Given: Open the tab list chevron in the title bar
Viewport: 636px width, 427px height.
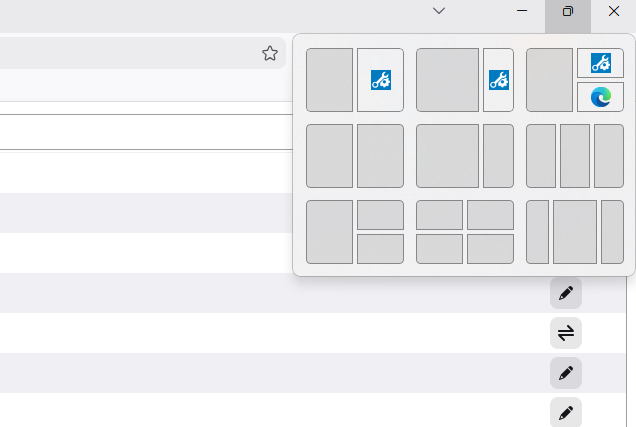Looking at the screenshot, I should click(439, 11).
